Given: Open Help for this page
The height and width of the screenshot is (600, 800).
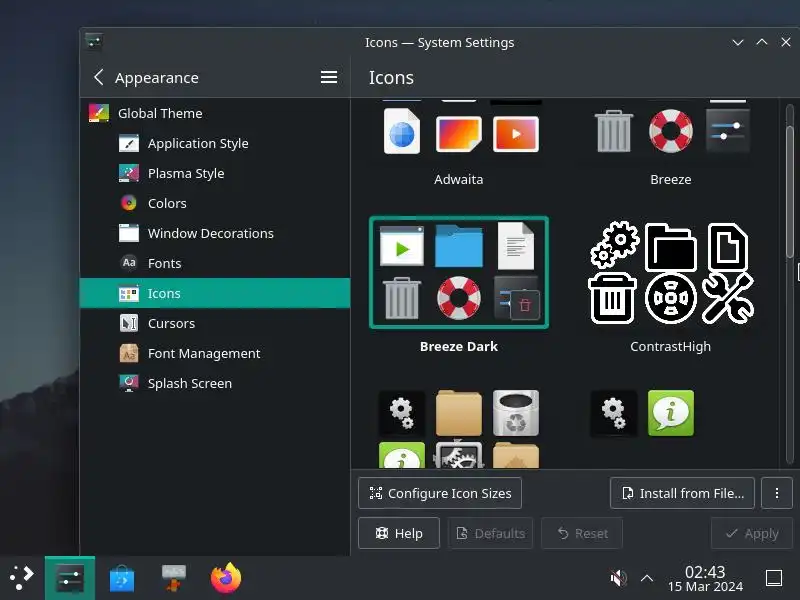Looking at the screenshot, I should coord(399,533).
